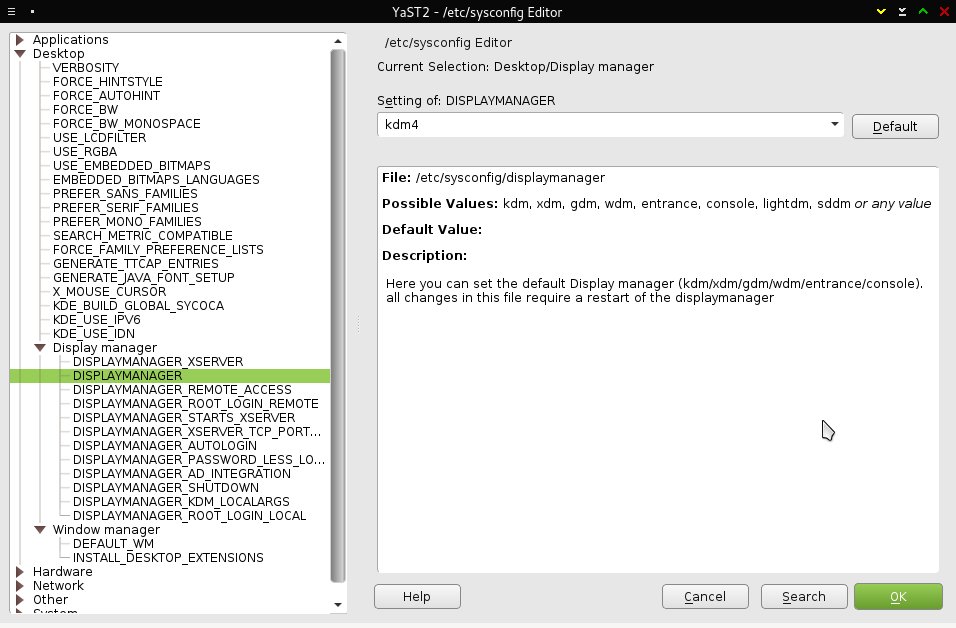The height and width of the screenshot is (628, 956).
Task: Select FORCE_BW_MONOSPACE entry
Action: click(x=127, y=124)
